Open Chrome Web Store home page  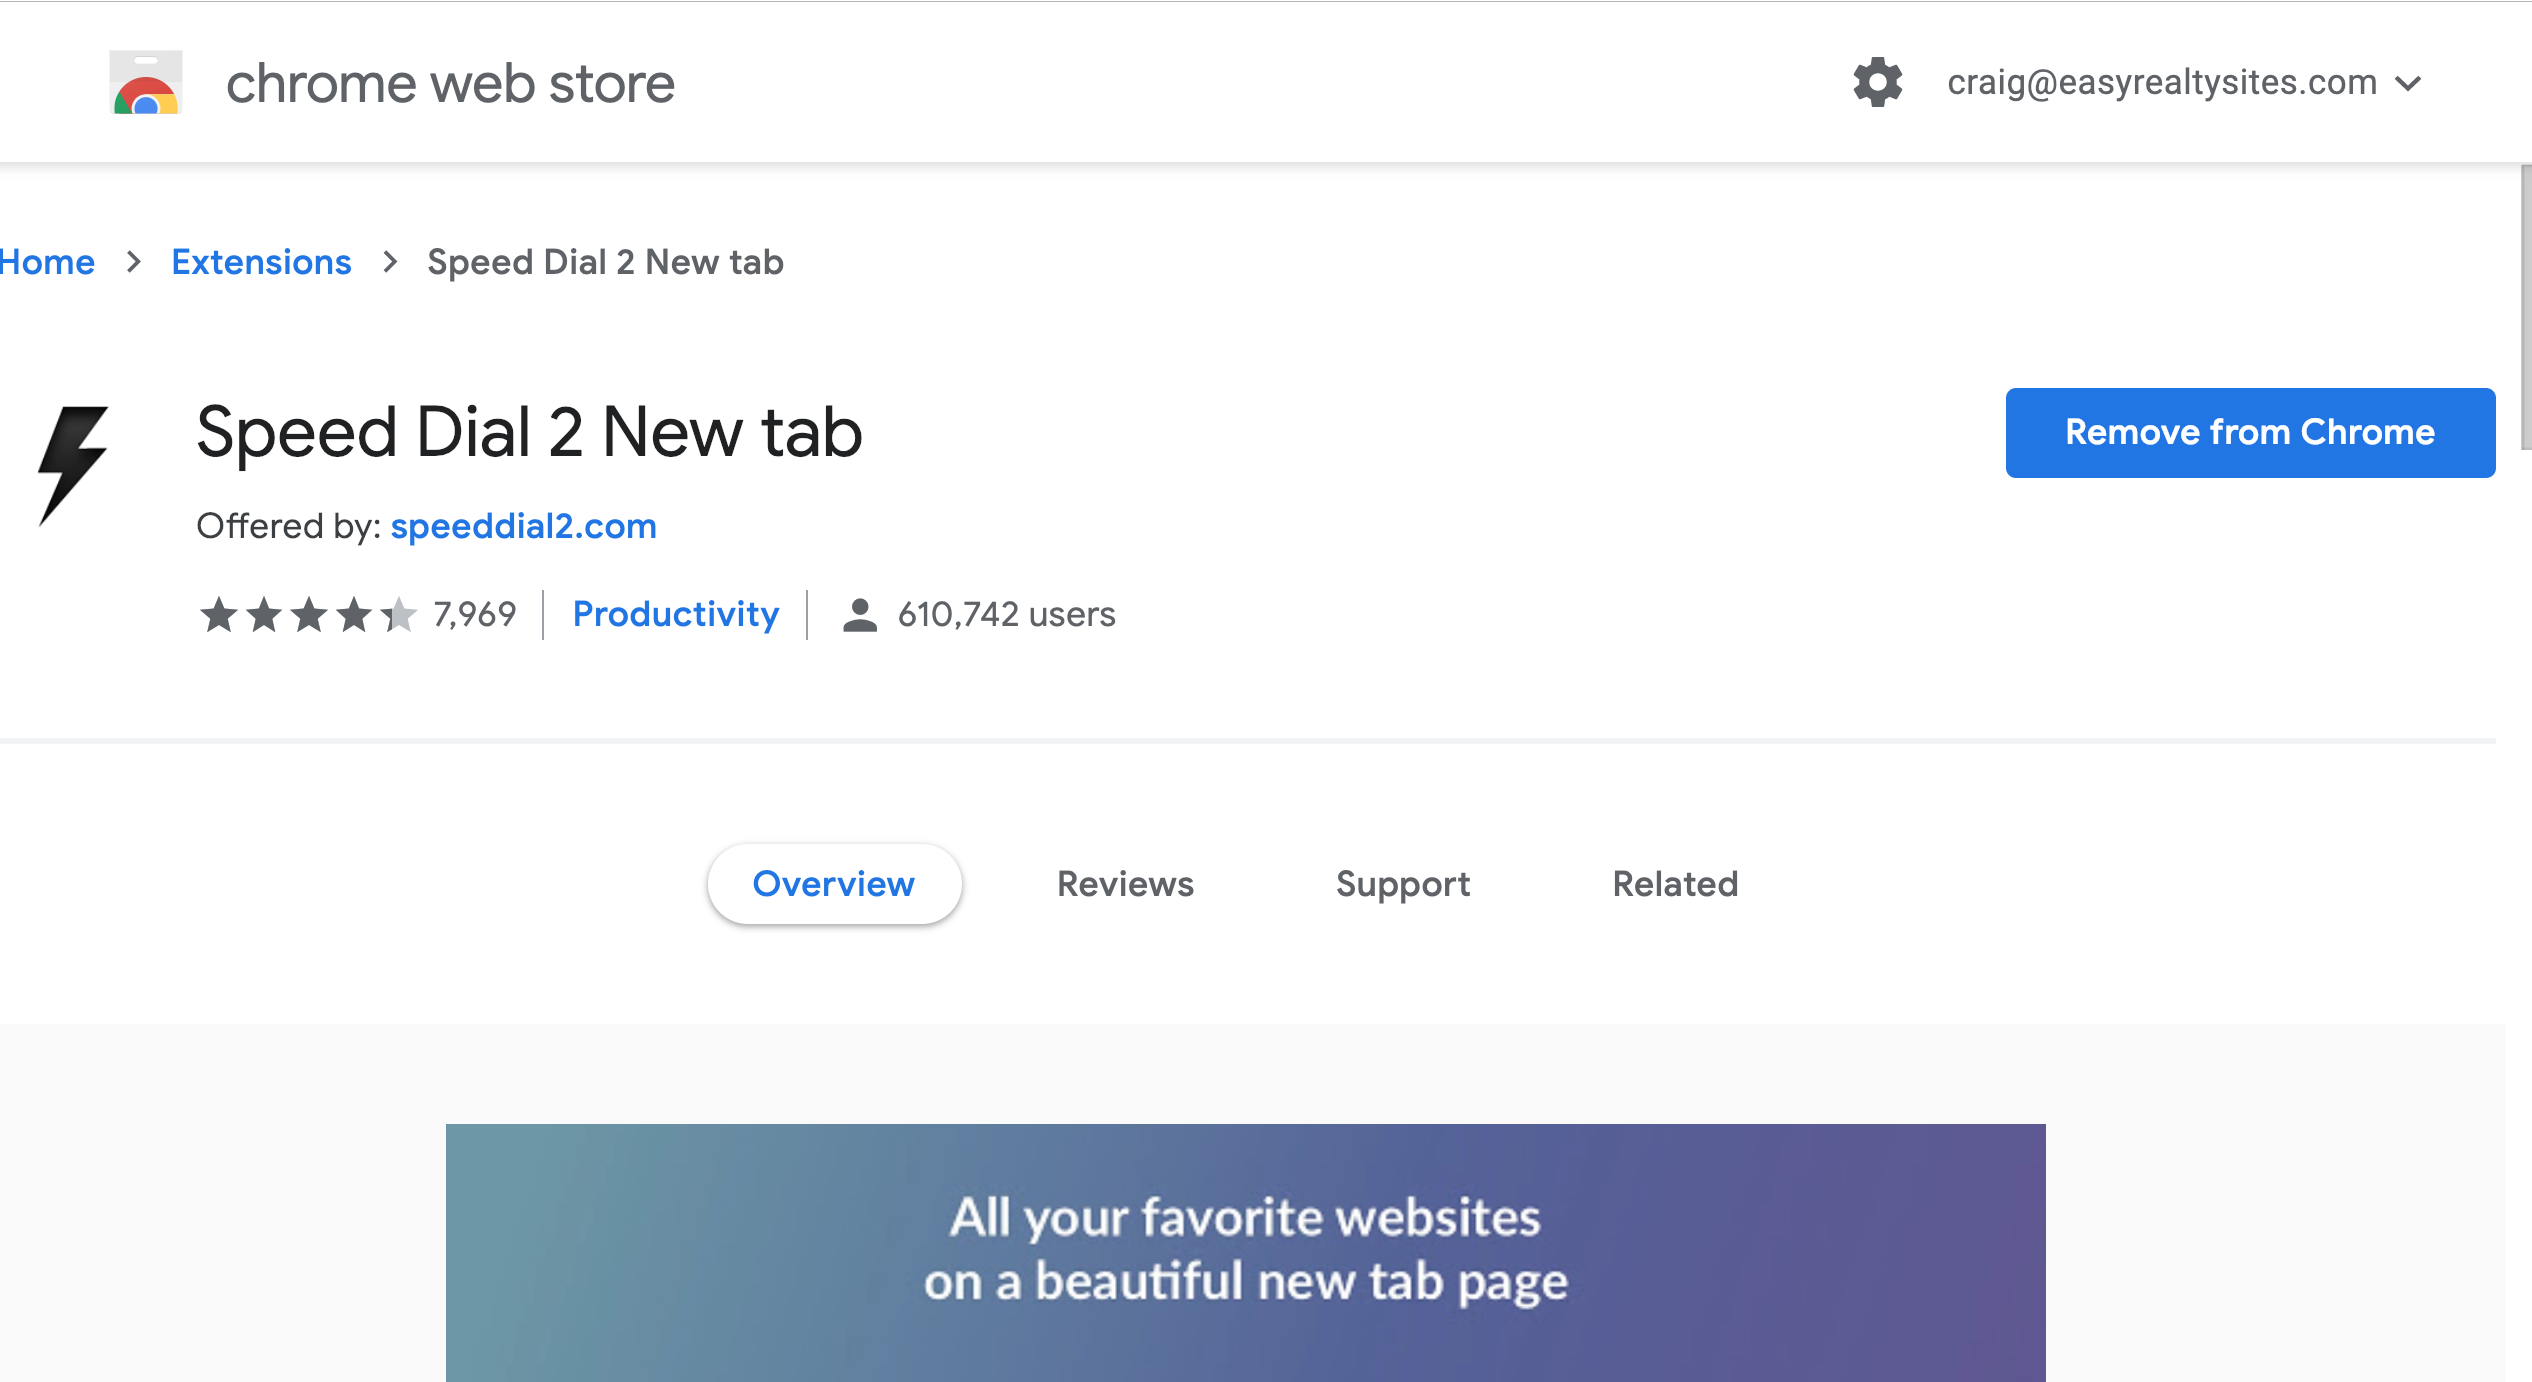coord(46,260)
